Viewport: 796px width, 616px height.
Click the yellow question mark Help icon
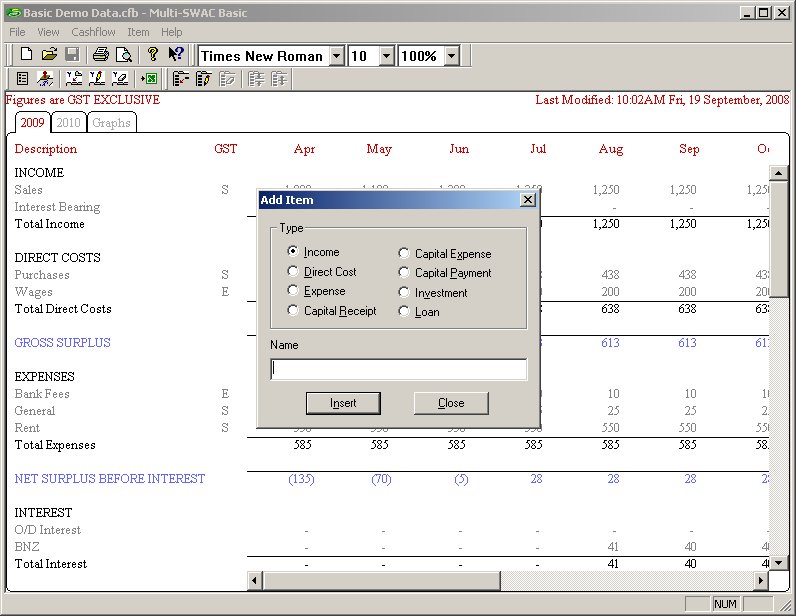coord(152,54)
